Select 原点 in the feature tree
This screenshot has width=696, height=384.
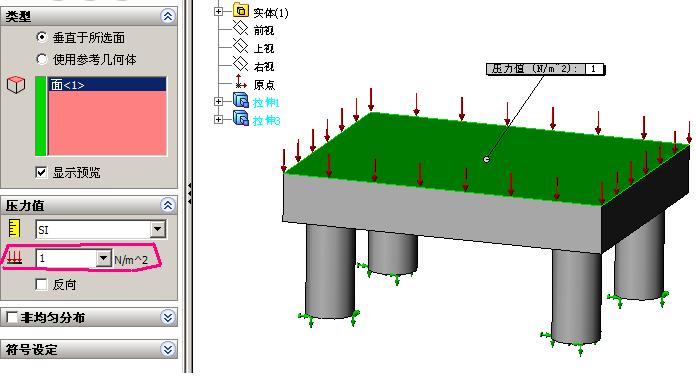(x=264, y=84)
